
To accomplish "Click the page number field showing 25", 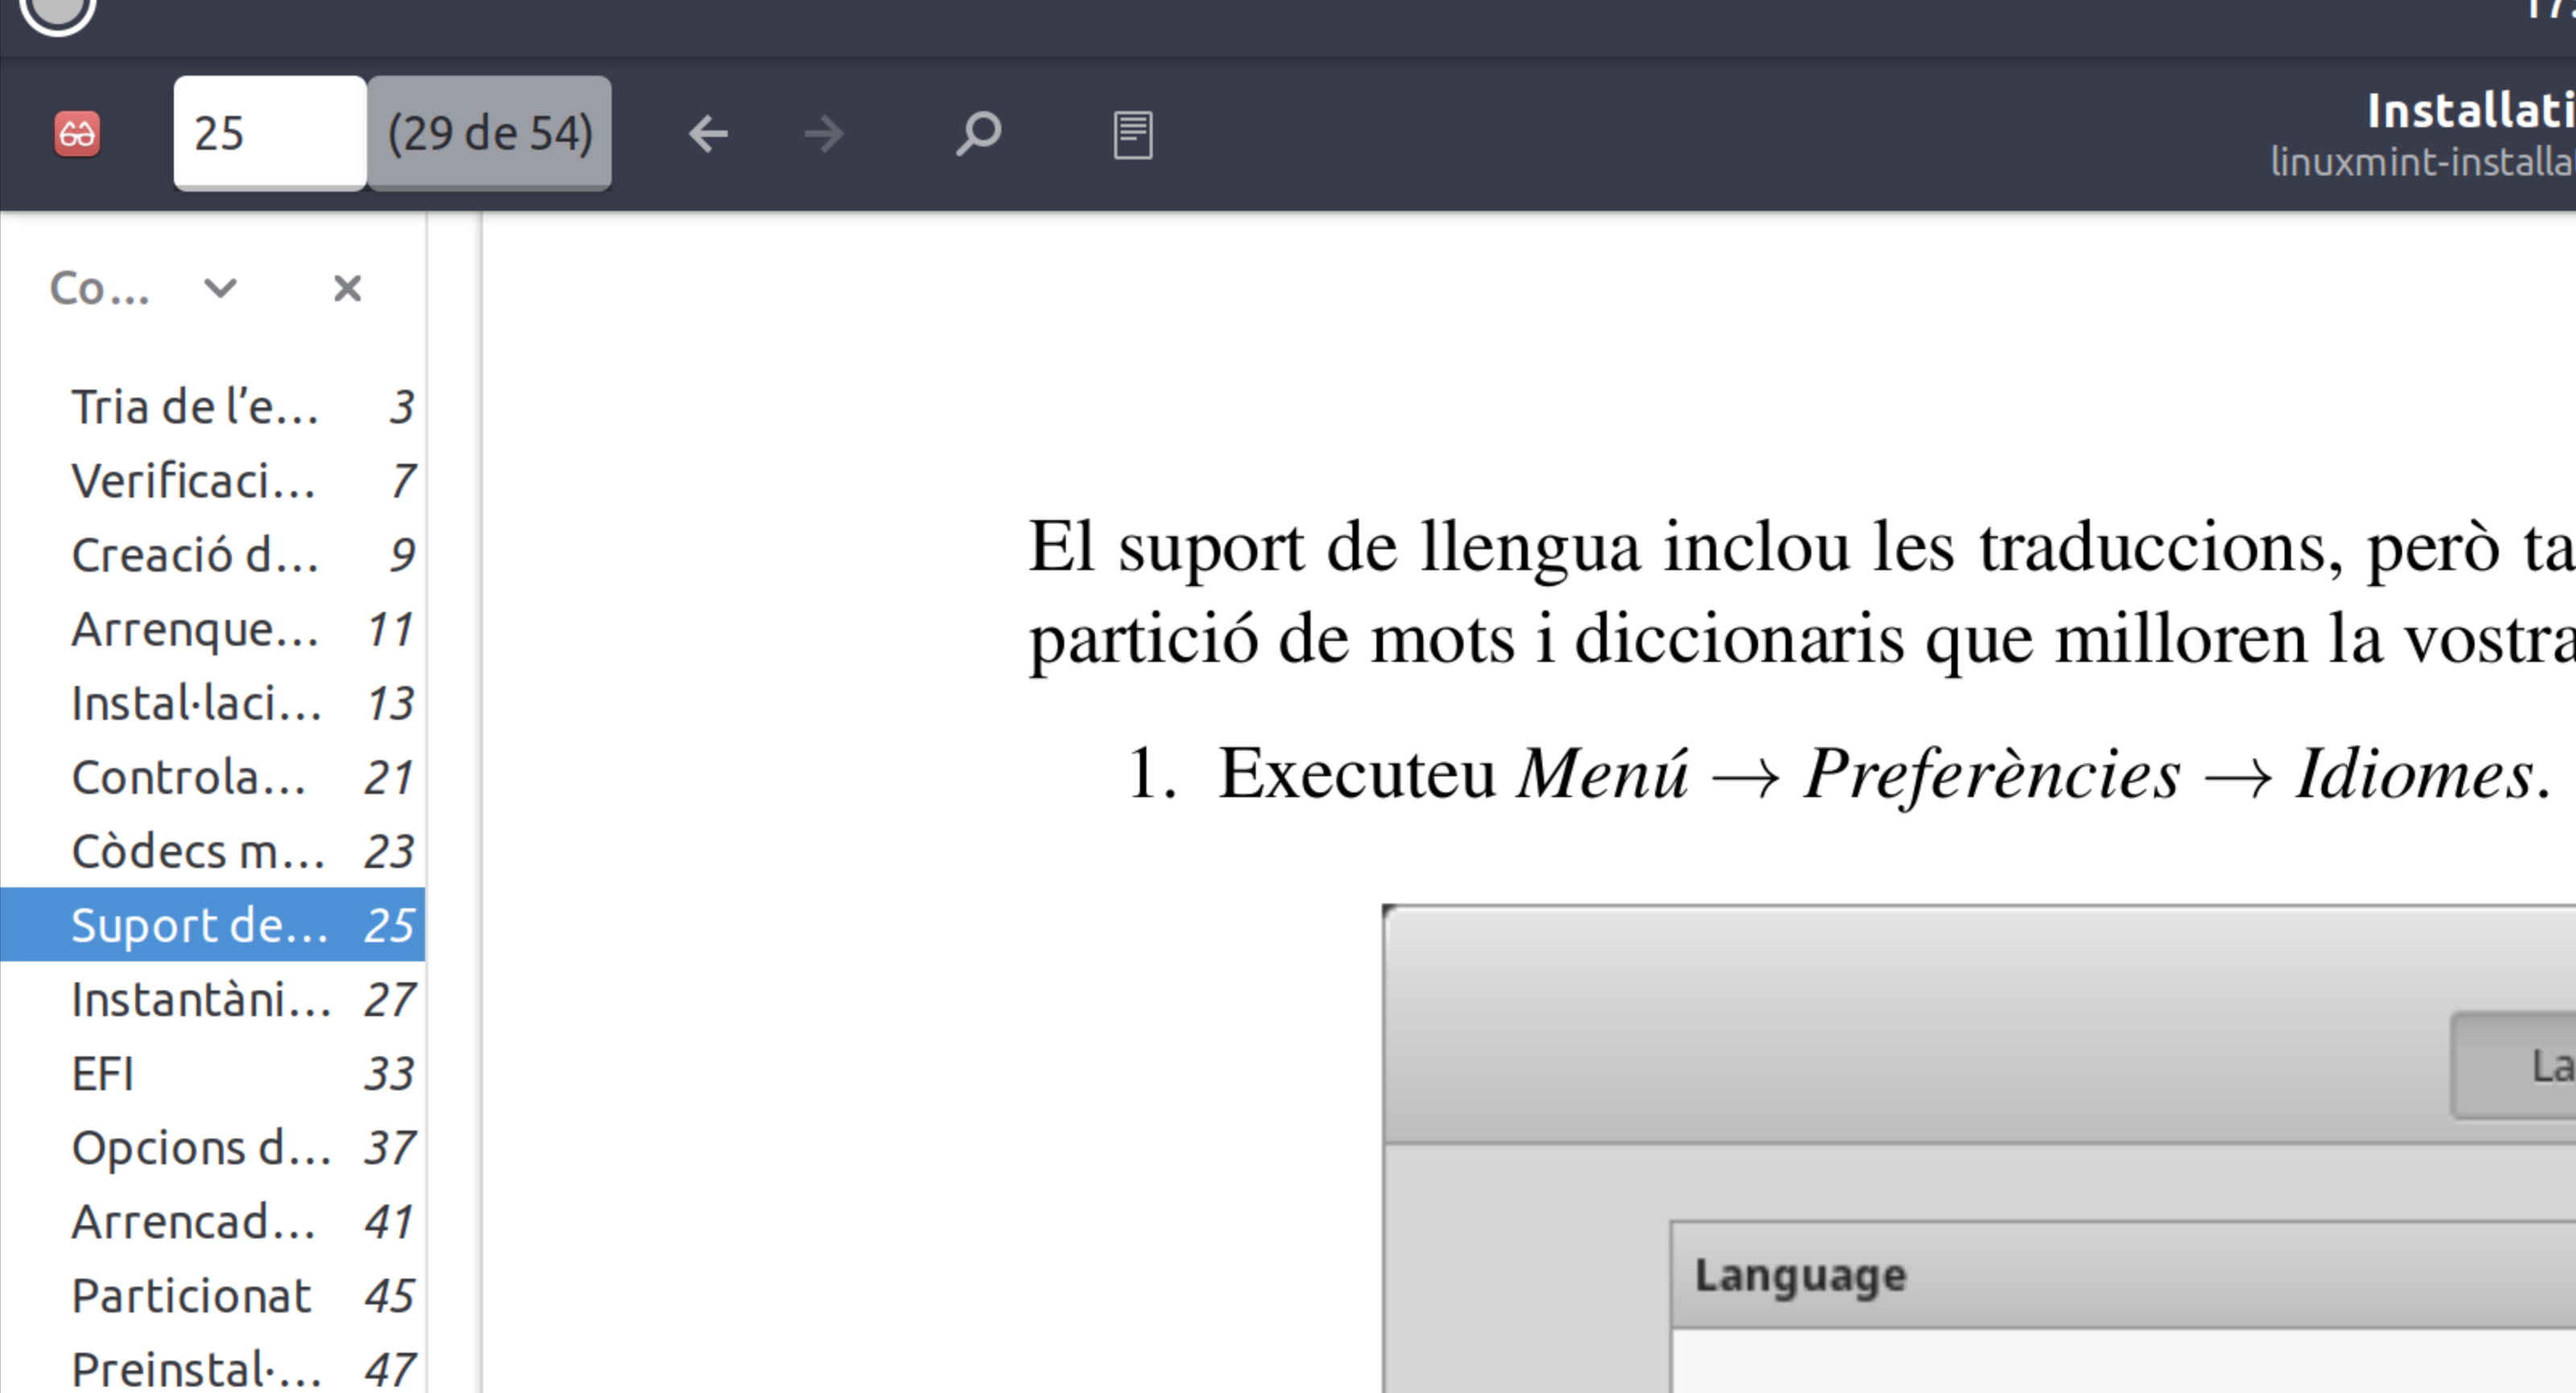I will pyautogui.click(x=270, y=133).
